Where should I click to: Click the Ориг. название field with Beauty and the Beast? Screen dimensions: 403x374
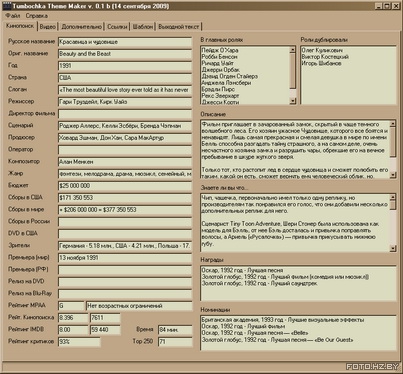click(125, 54)
